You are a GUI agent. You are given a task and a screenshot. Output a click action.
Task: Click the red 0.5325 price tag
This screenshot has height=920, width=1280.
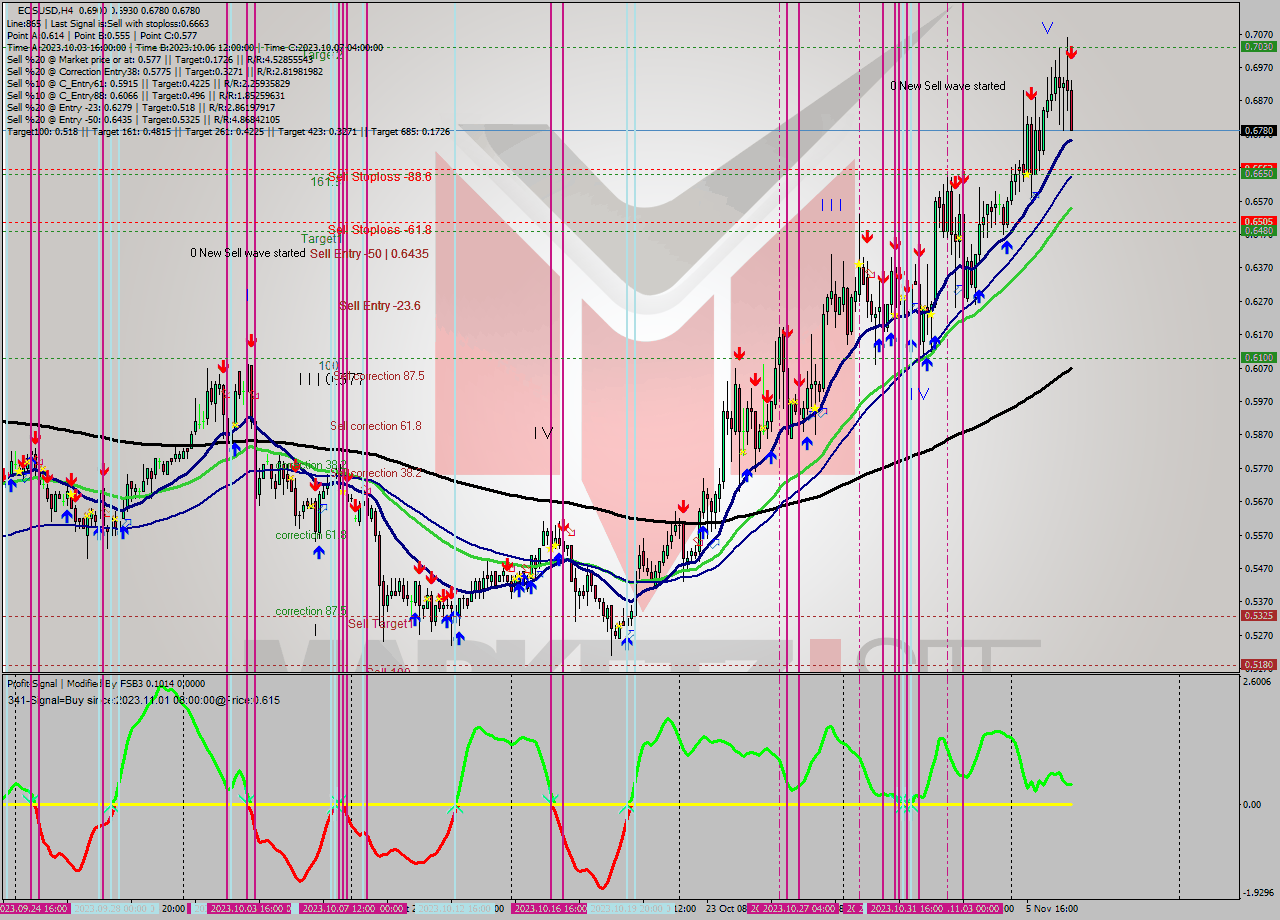click(x=1258, y=615)
